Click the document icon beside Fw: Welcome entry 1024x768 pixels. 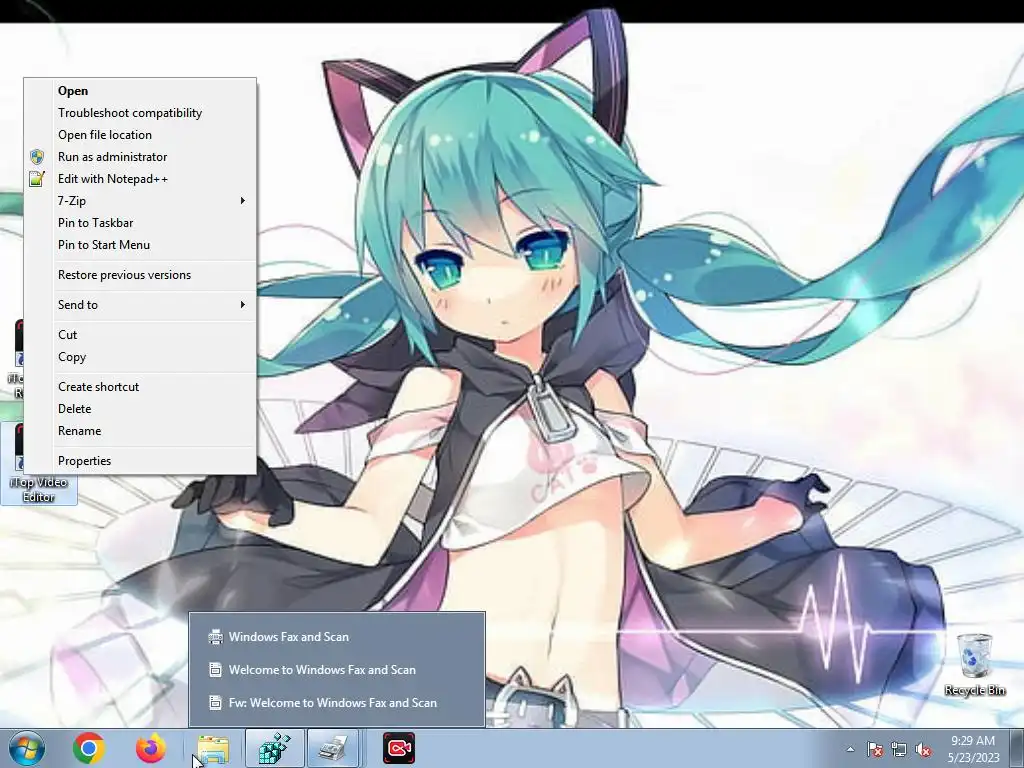click(215, 703)
